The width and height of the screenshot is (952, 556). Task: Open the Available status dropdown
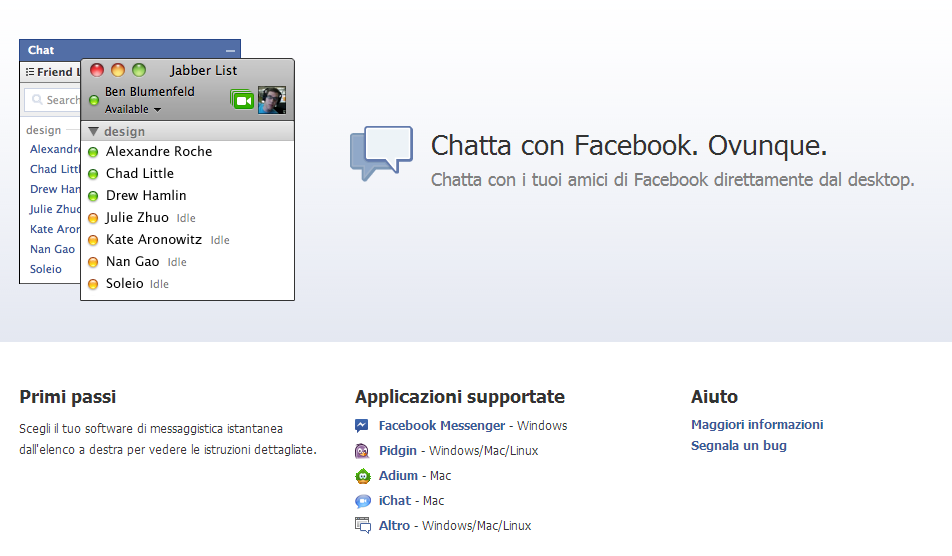point(133,109)
